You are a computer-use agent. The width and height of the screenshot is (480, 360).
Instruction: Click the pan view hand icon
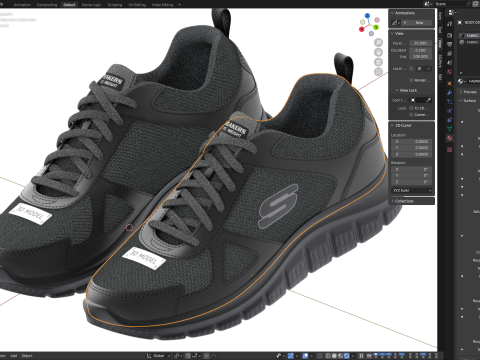tap(378, 52)
